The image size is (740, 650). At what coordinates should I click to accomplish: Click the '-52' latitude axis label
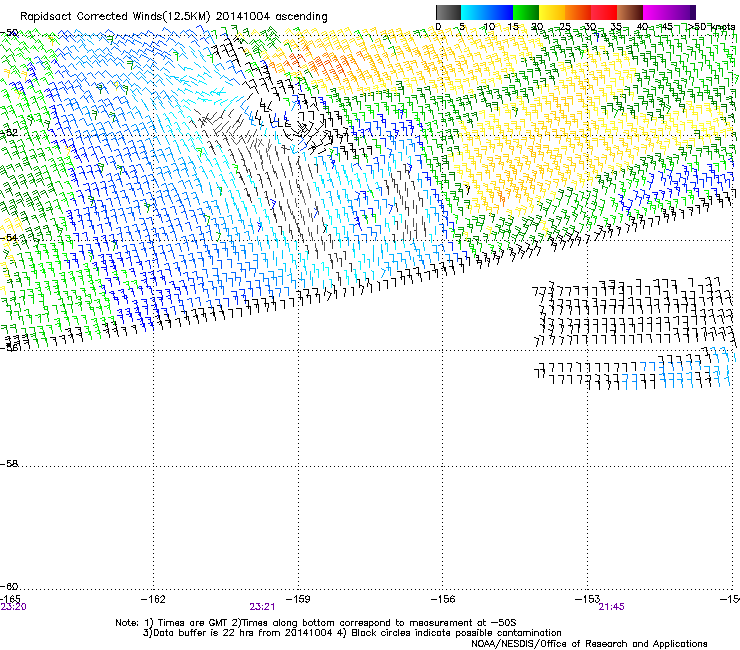[9, 133]
